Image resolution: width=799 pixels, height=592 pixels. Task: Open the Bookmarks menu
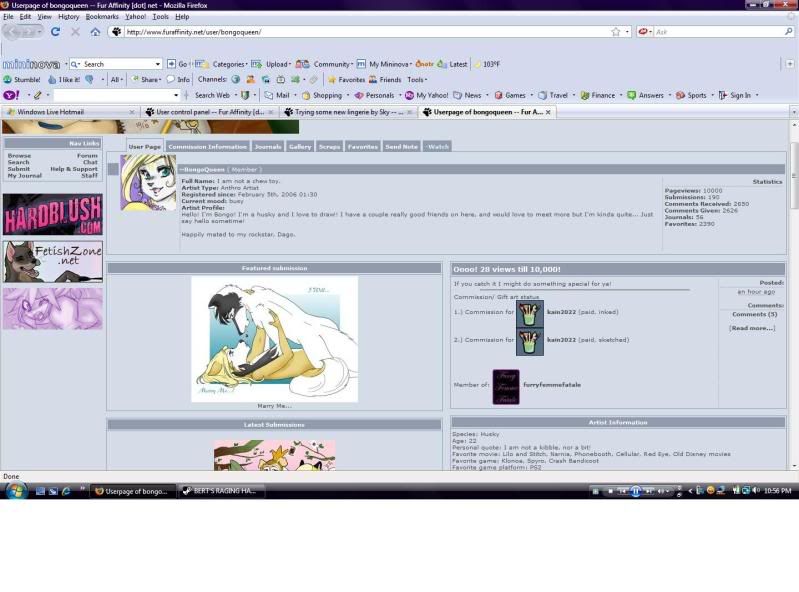point(102,17)
